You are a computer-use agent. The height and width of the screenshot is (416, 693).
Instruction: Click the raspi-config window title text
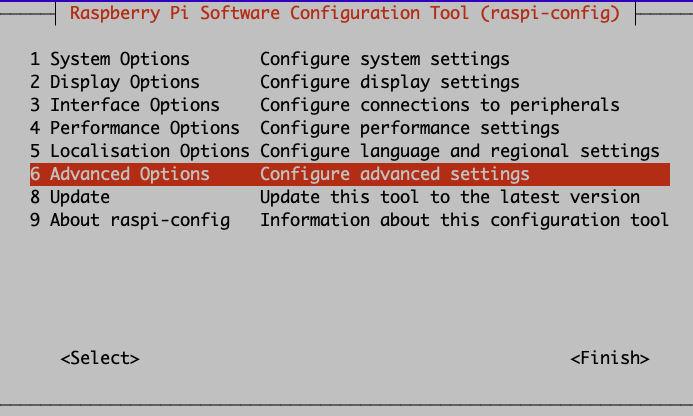345,13
